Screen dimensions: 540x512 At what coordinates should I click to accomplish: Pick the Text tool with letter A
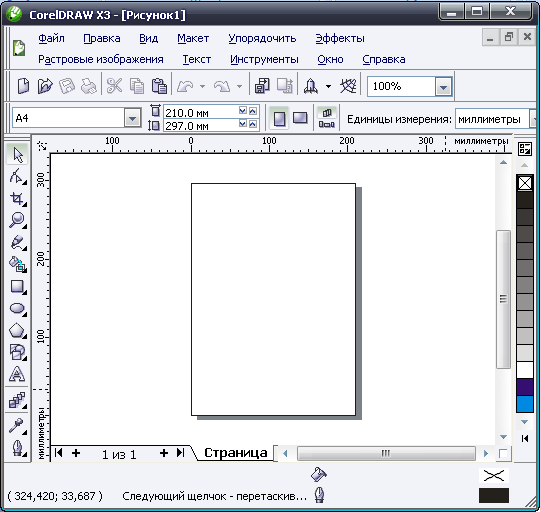[17, 374]
